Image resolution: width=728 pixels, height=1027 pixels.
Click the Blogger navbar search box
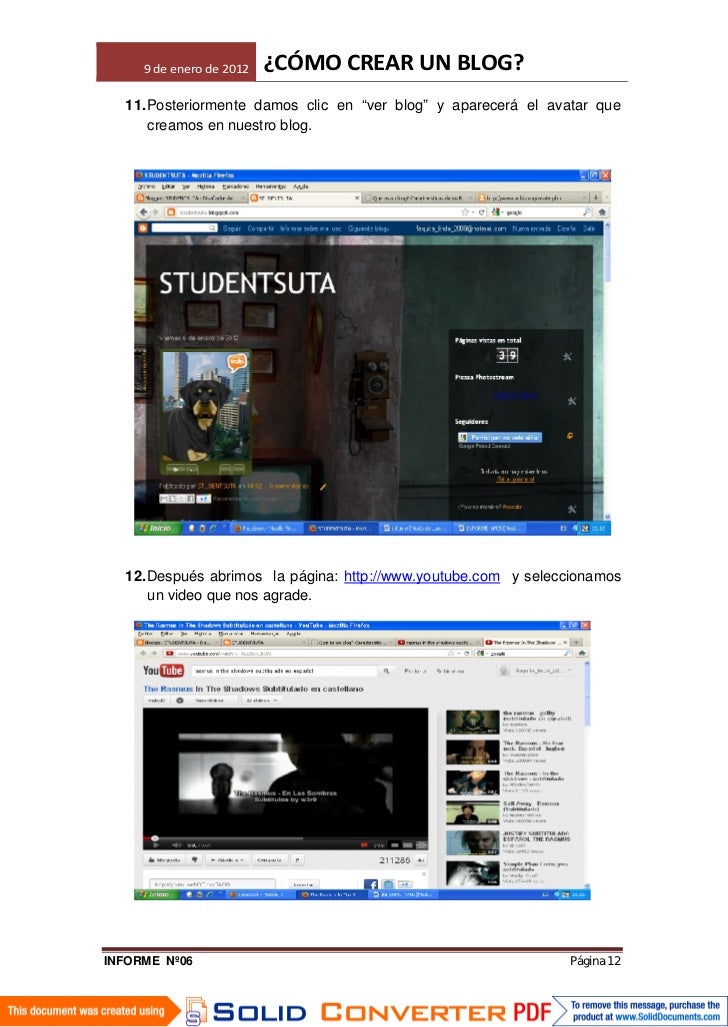click(183, 228)
